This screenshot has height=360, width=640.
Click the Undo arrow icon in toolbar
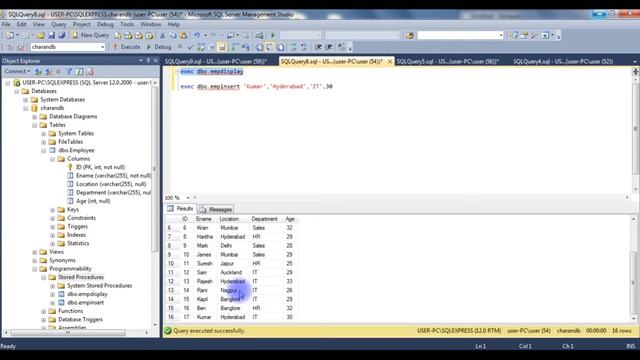click(197, 36)
